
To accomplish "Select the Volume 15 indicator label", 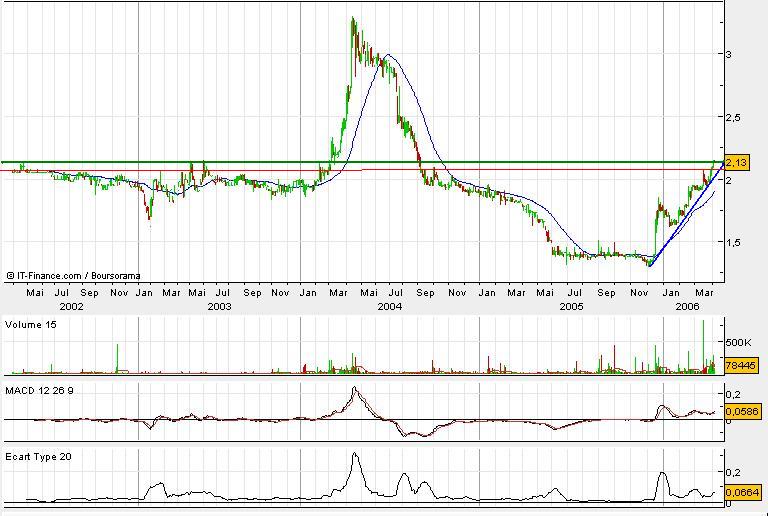I will click(31, 325).
